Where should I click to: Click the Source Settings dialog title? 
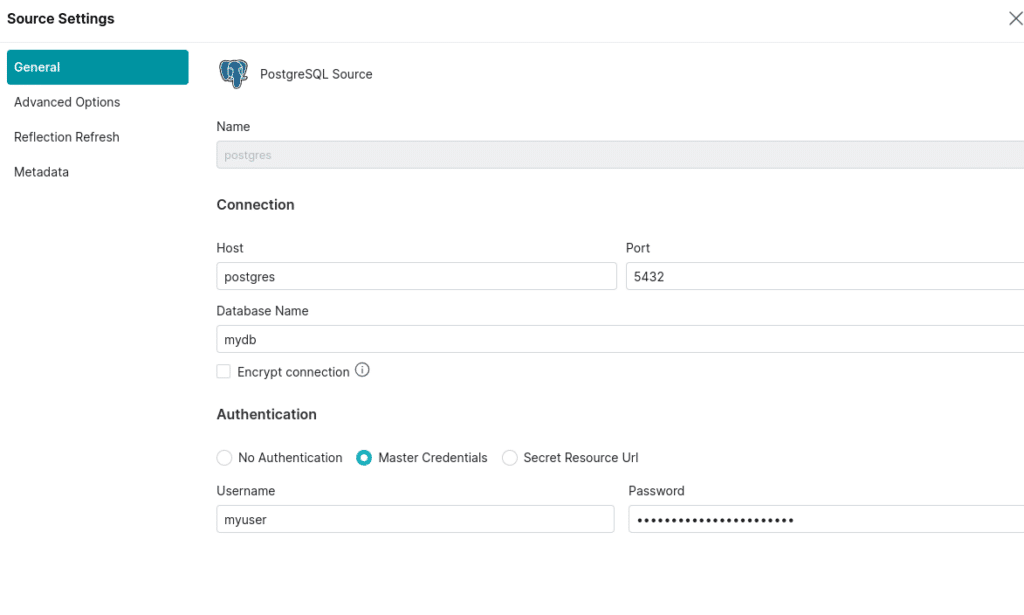point(61,19)
